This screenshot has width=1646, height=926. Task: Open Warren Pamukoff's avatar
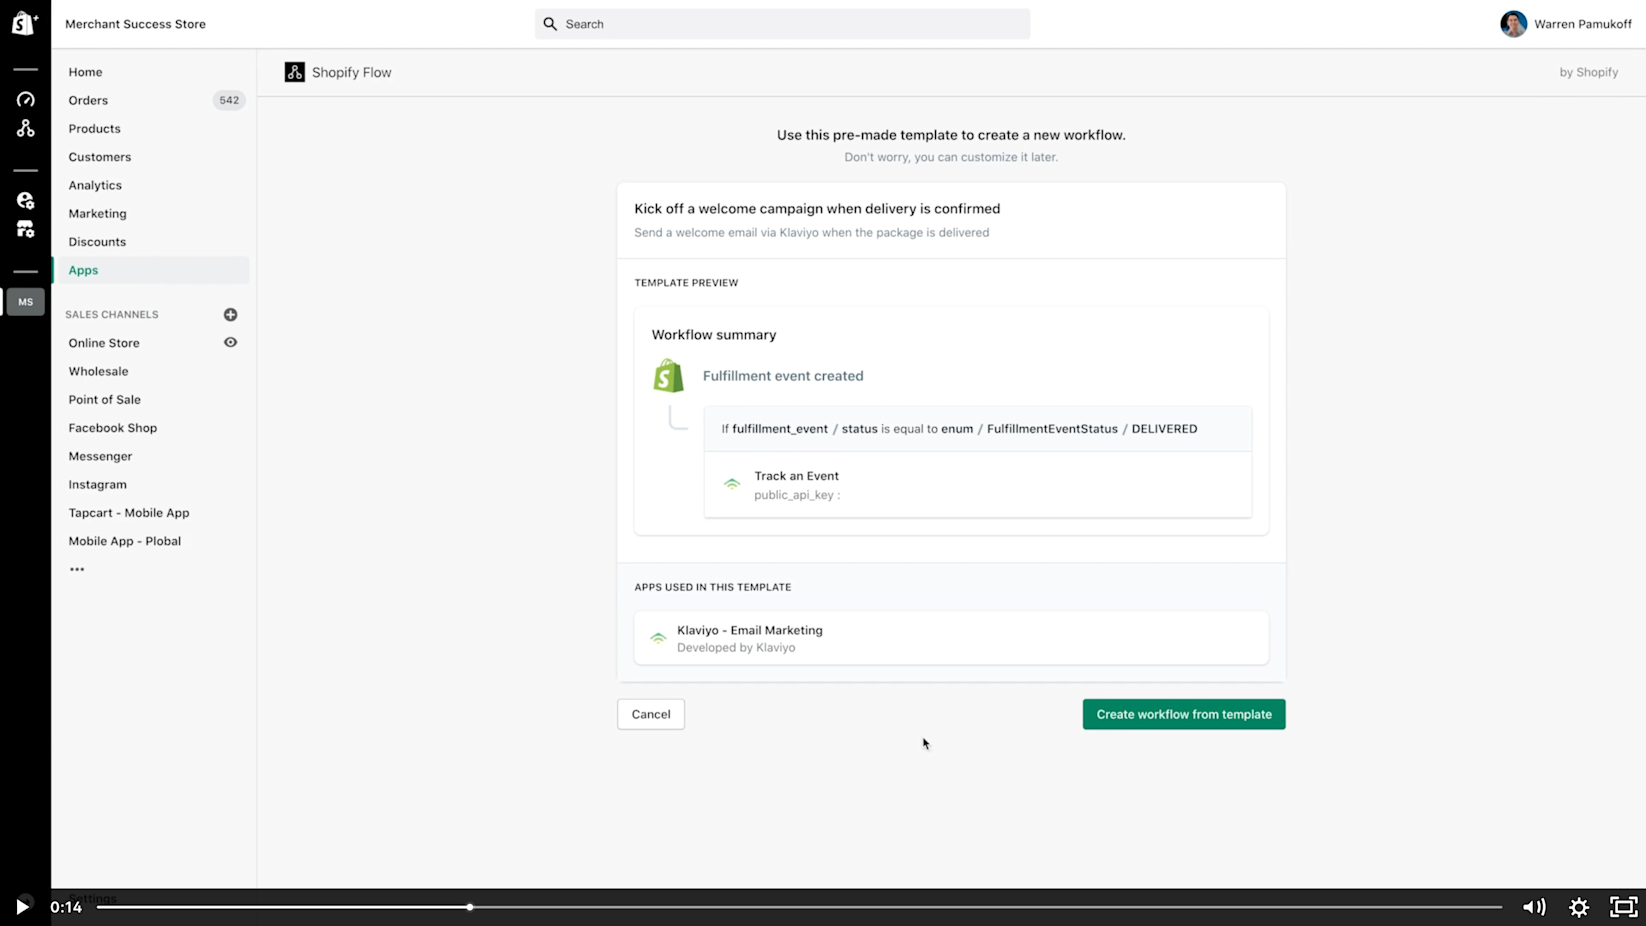(x=1513, y=24)
